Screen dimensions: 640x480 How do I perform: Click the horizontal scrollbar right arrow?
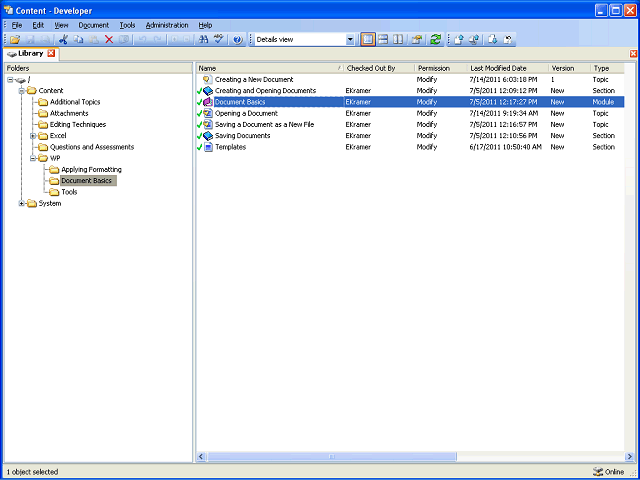(629, 456)
